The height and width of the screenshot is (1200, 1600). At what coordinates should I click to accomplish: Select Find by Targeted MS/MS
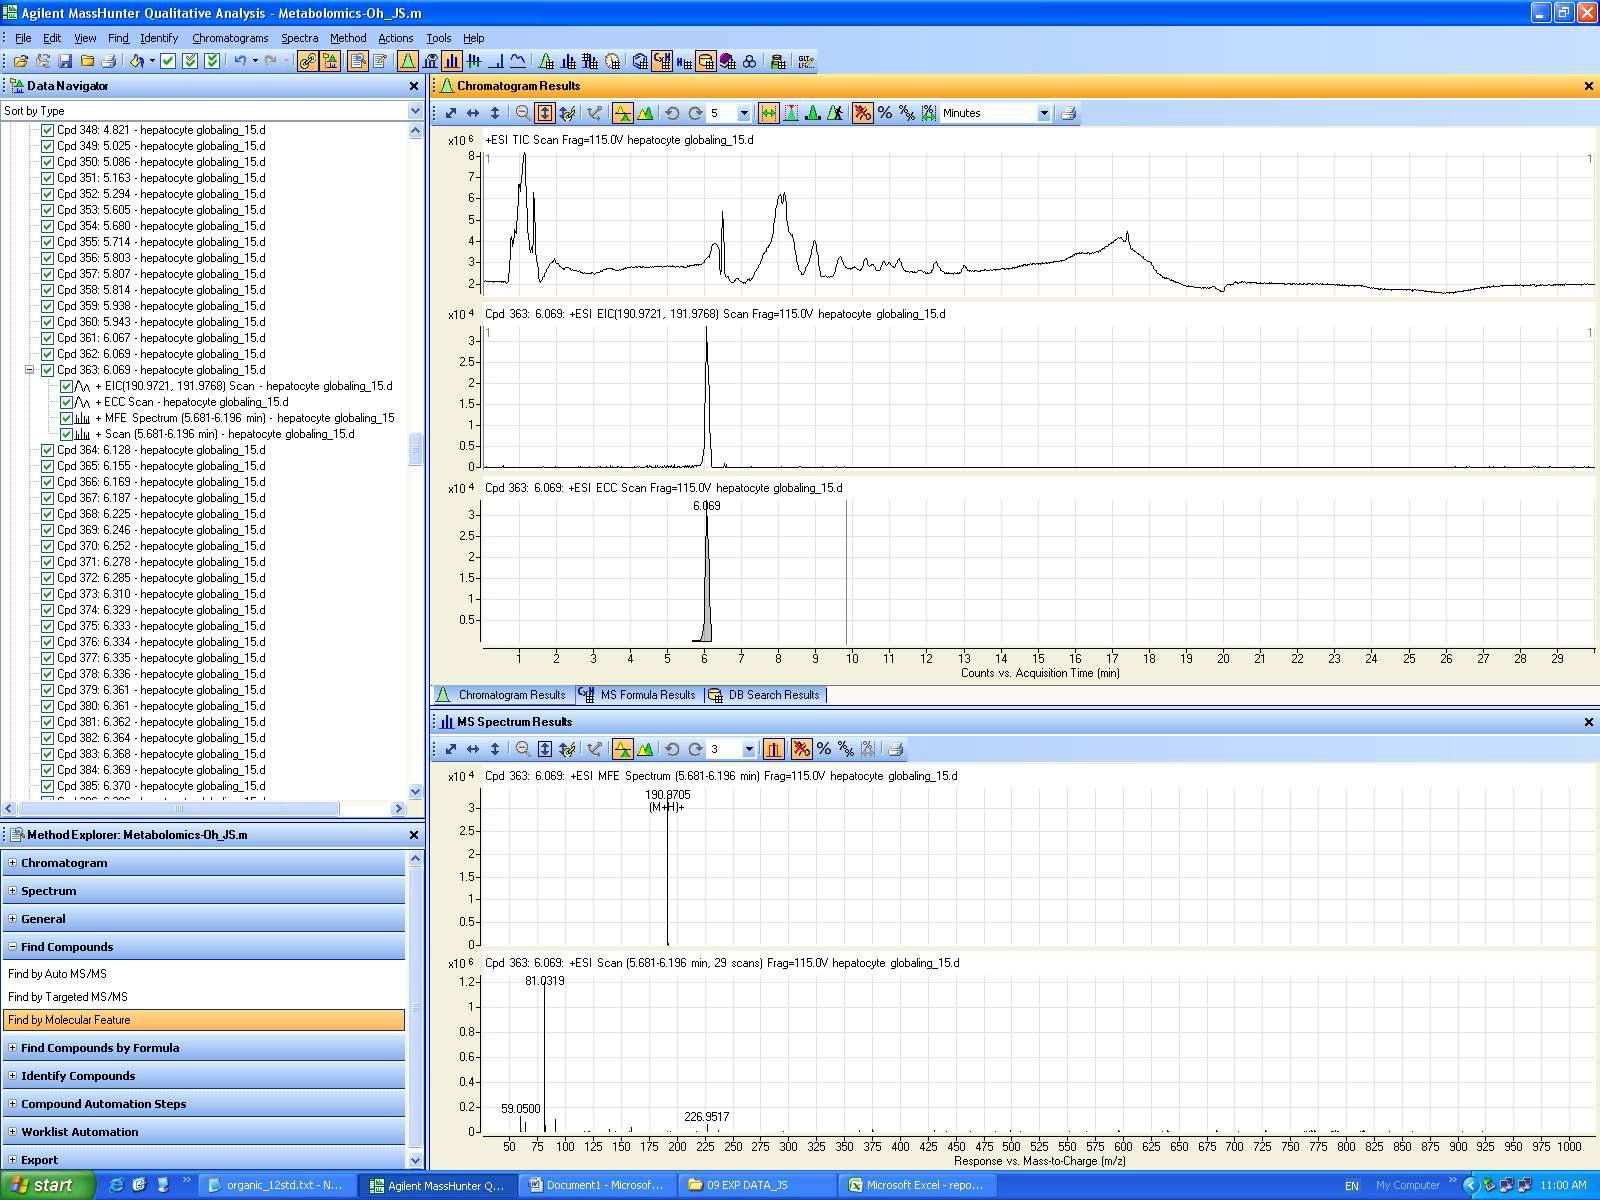coord(68,997)
